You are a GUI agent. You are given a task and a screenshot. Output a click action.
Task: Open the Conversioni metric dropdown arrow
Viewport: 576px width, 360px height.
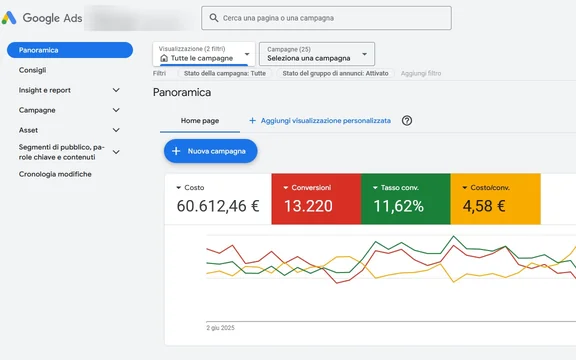[286, 188]
